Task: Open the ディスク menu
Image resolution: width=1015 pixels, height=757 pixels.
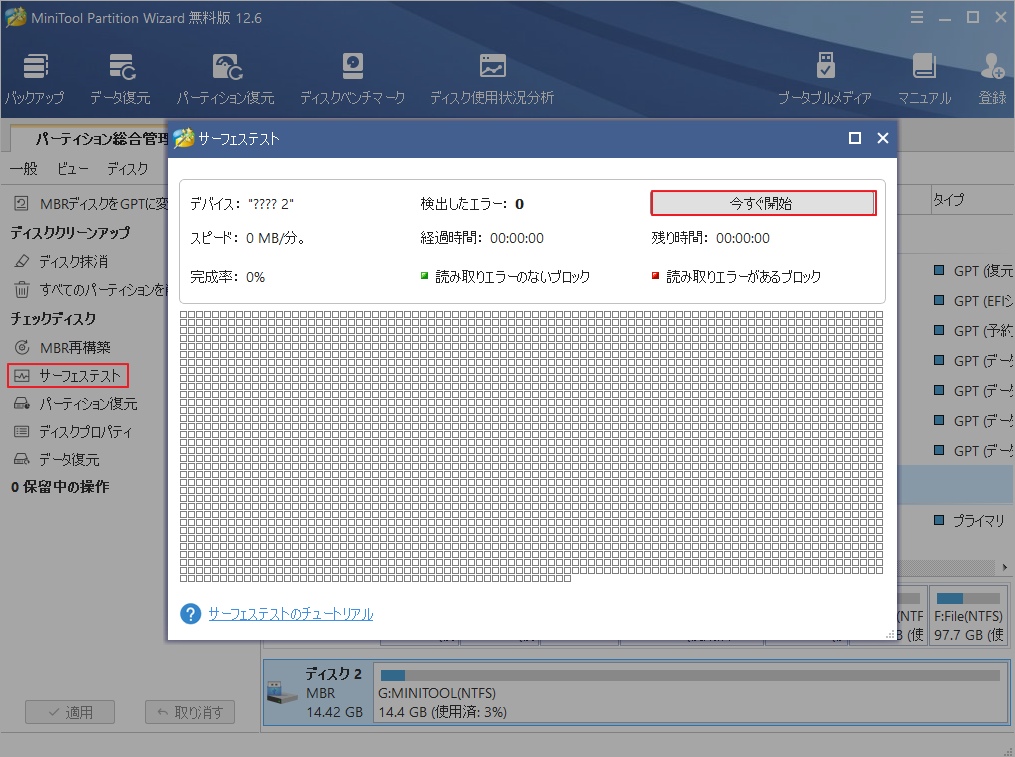Action: pos(126,168)
